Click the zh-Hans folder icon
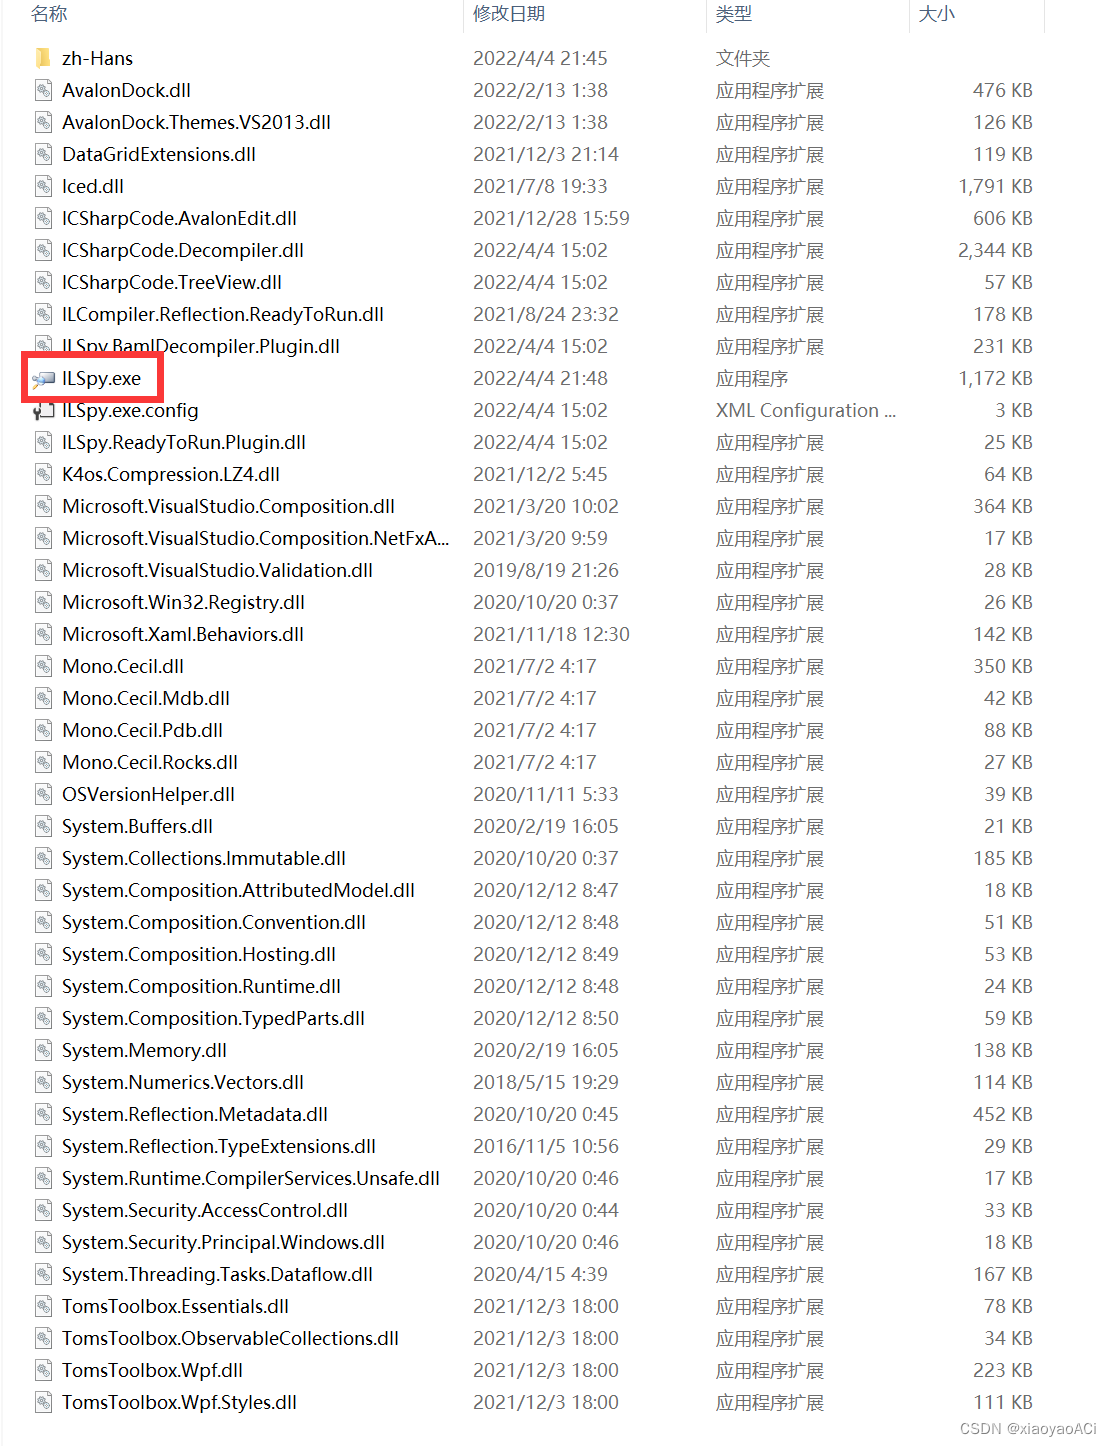The image size is (1111, 1446). click(x=43, y=58)
